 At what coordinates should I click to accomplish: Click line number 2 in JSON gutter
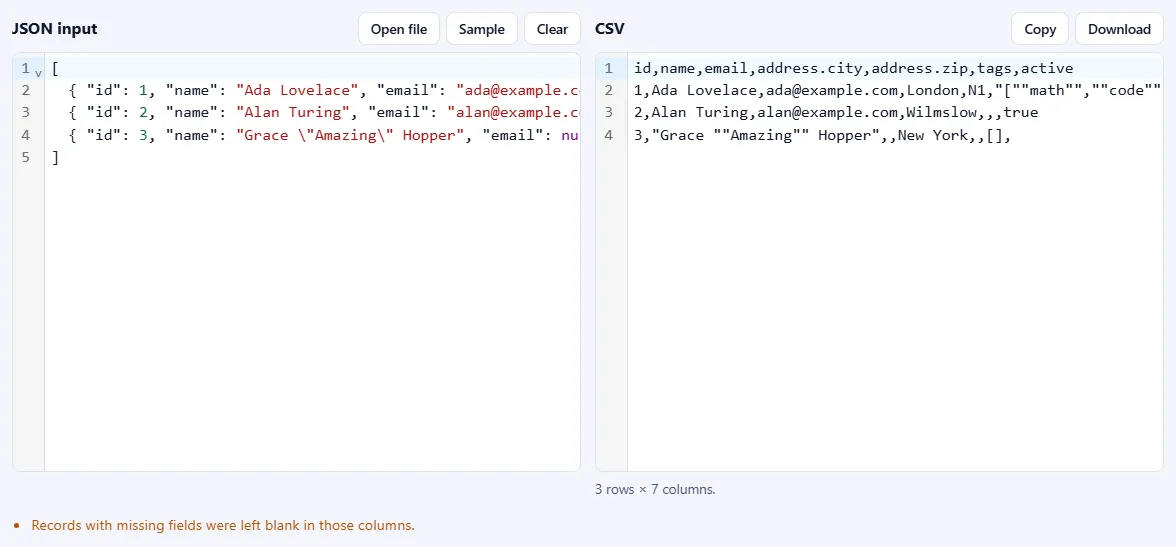click(x=26, y=90)
